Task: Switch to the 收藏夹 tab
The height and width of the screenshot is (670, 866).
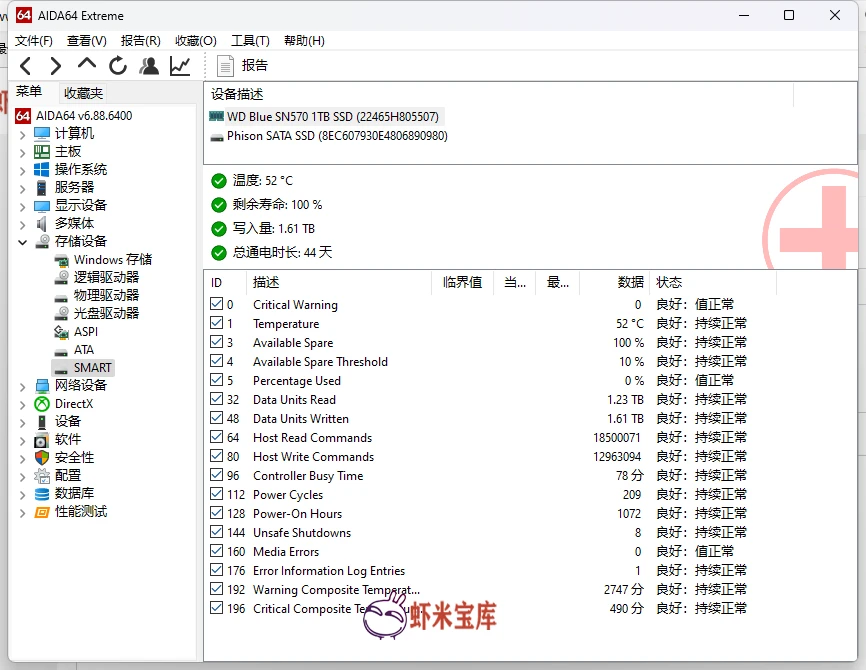Action: pos(83,93)
